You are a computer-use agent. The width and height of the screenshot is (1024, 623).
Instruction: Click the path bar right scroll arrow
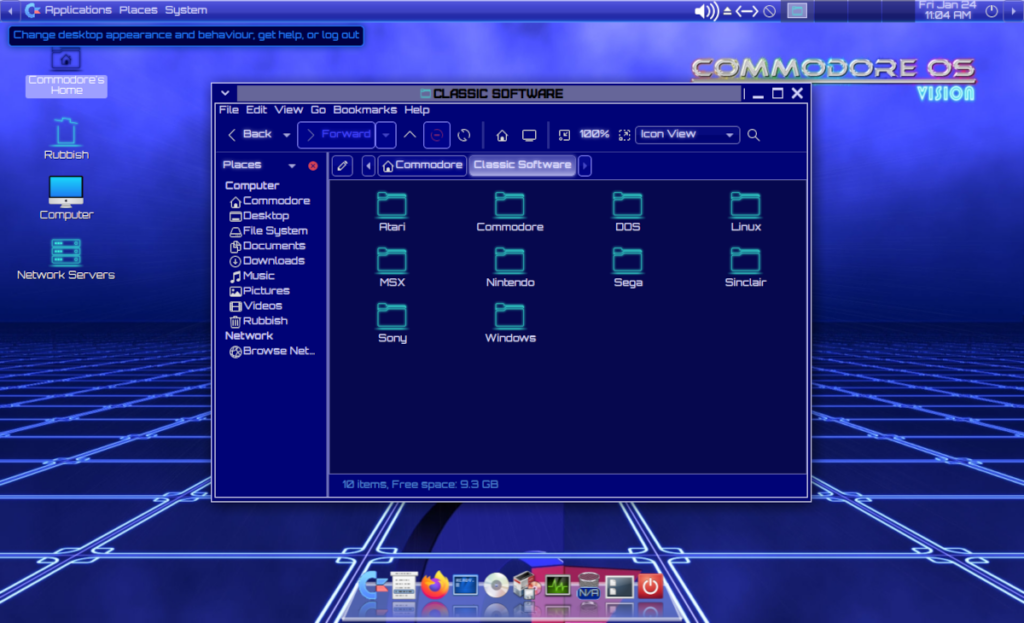[585, 165]
